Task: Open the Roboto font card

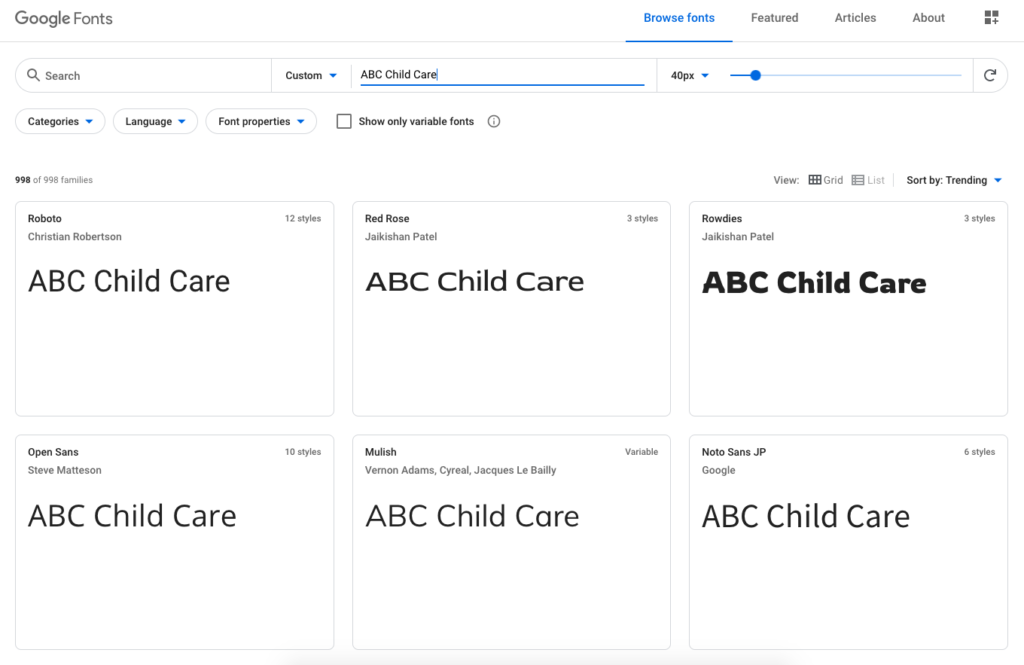Action: click(x=174, y=309)
